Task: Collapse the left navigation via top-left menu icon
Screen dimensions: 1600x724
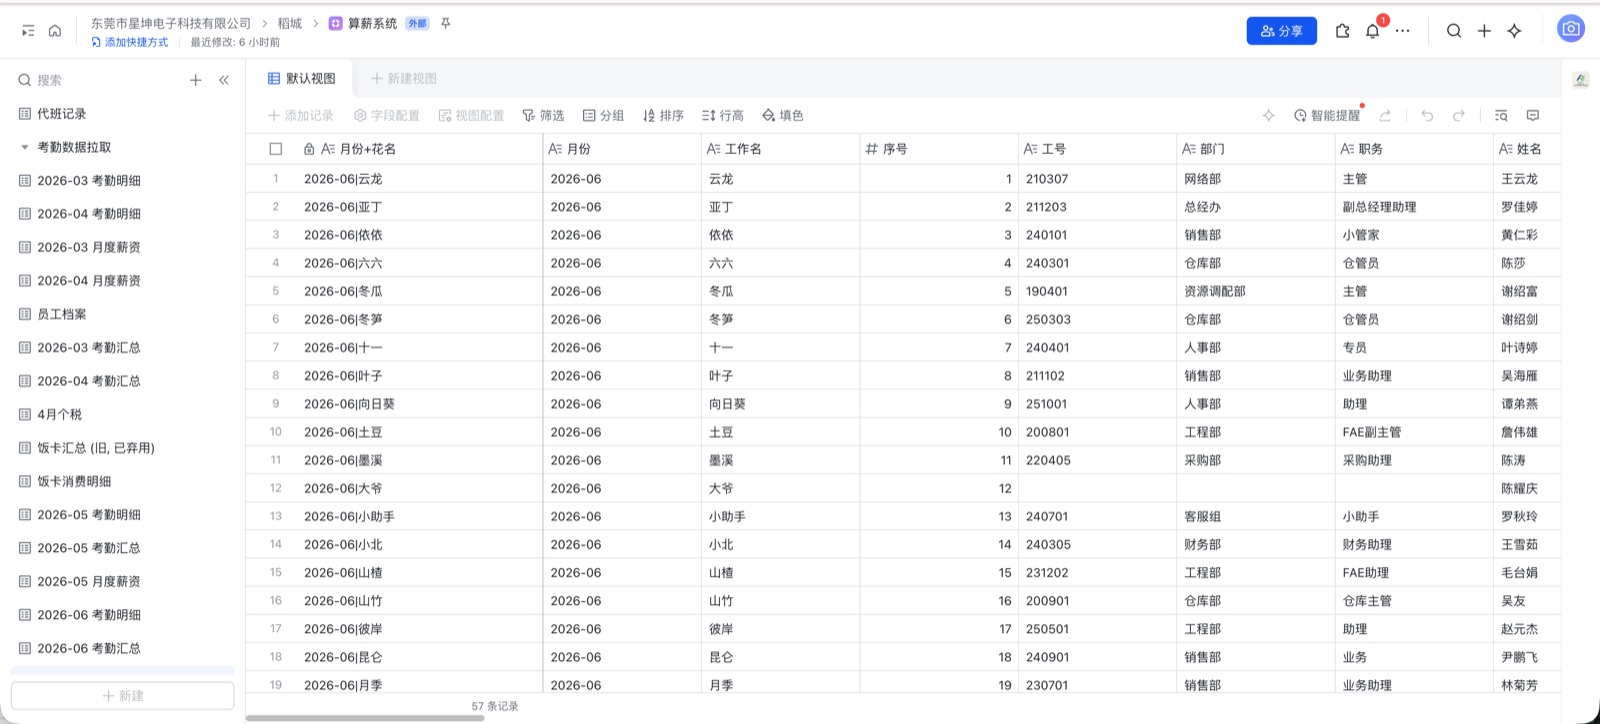Action: 28,31
